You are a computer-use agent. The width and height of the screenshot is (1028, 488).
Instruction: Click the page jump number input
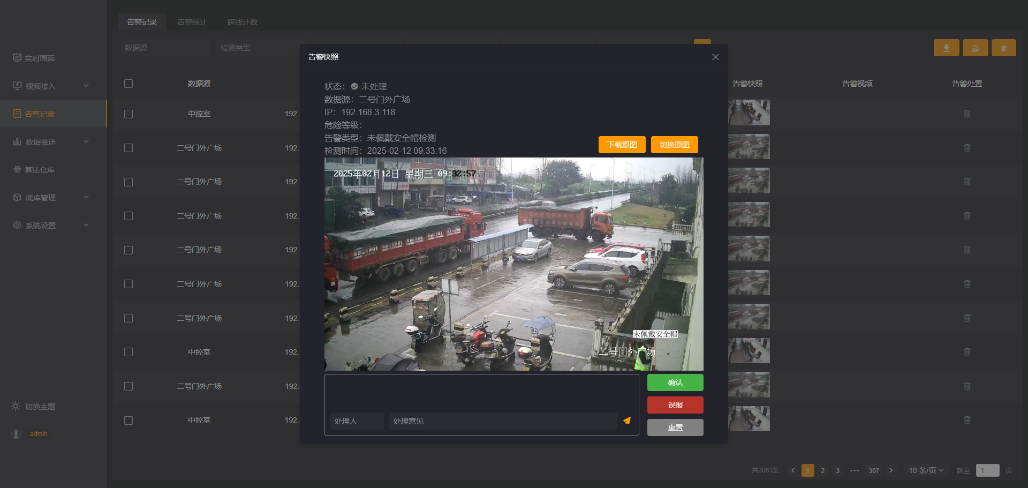987,470
